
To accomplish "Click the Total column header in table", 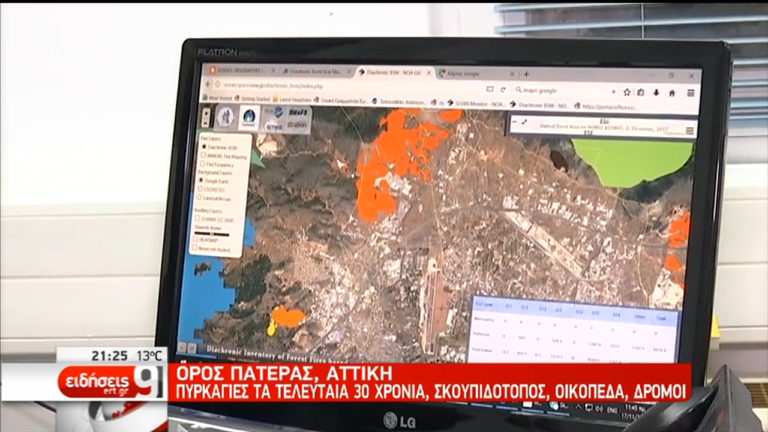I will (x=661, y=318).
